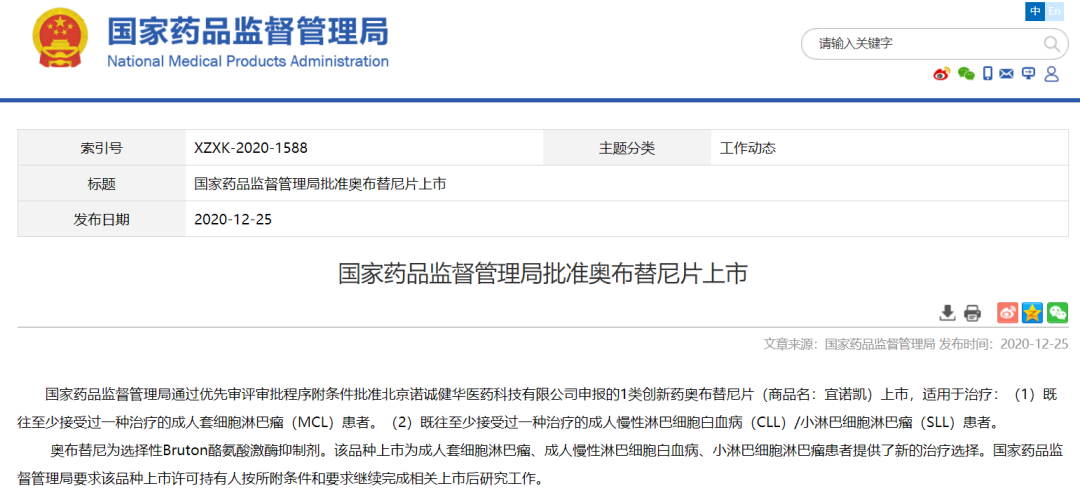
Task: Share article to Weibo red button
Action: pos(1008,313)
